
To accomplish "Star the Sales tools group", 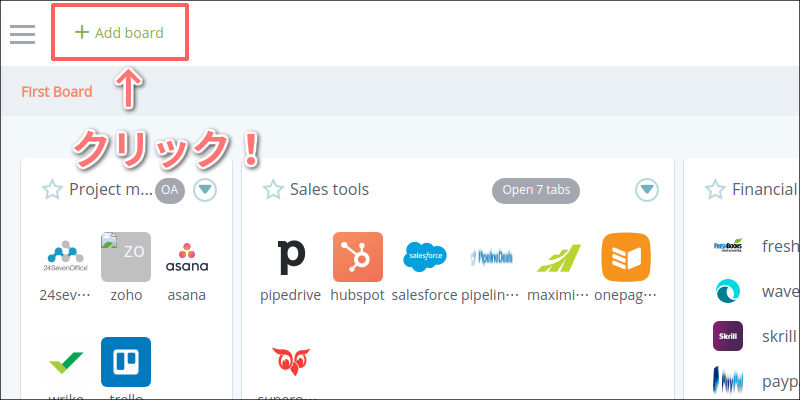I will pos(272,189).
